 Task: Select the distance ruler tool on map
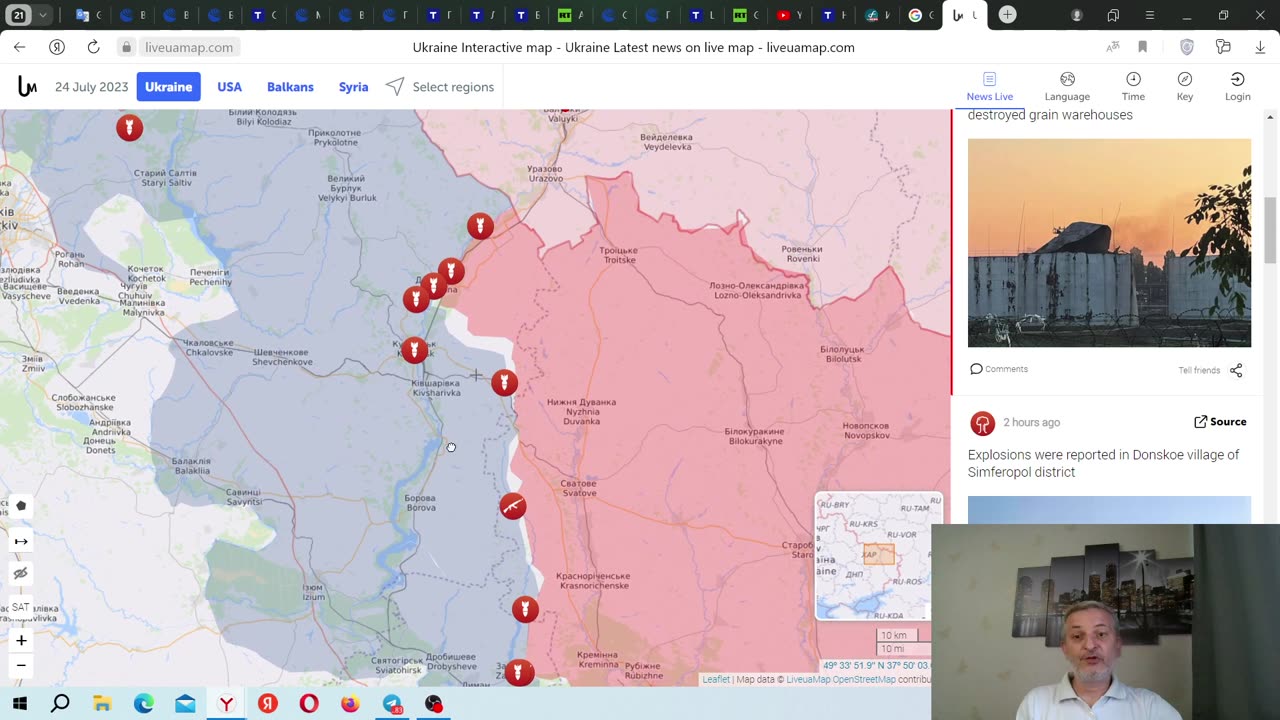pos(21,541)
